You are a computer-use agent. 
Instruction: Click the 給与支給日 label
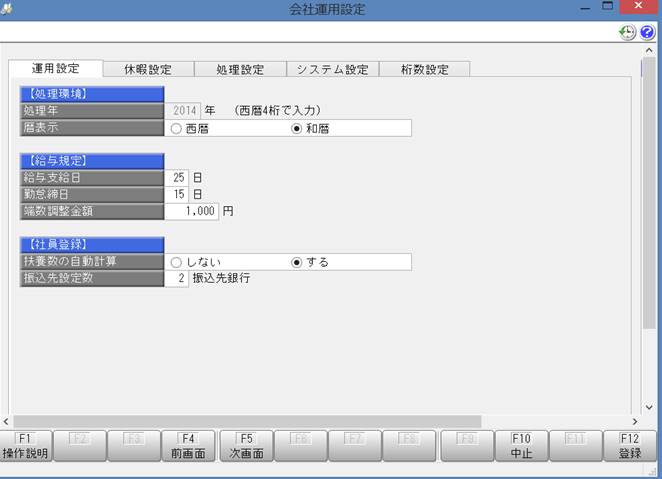92,178
